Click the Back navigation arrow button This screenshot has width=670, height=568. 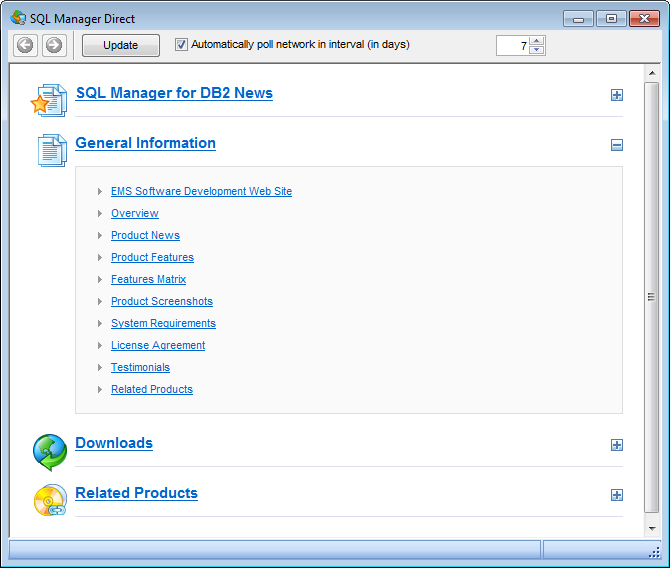[25, 45]
